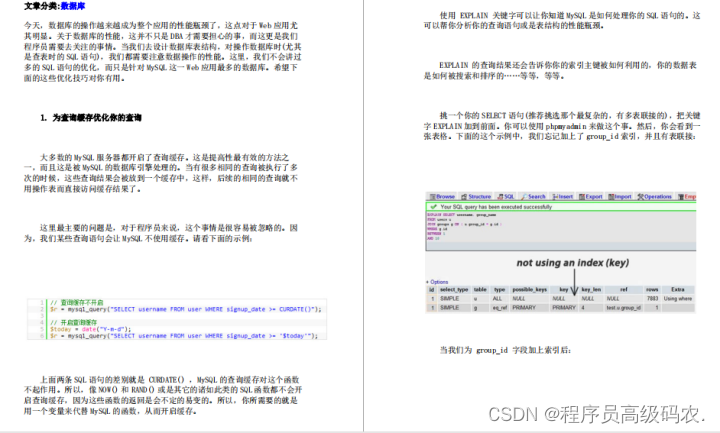
Task: Click the table column header
Action: pyautogui.click(x=480, y=290)
